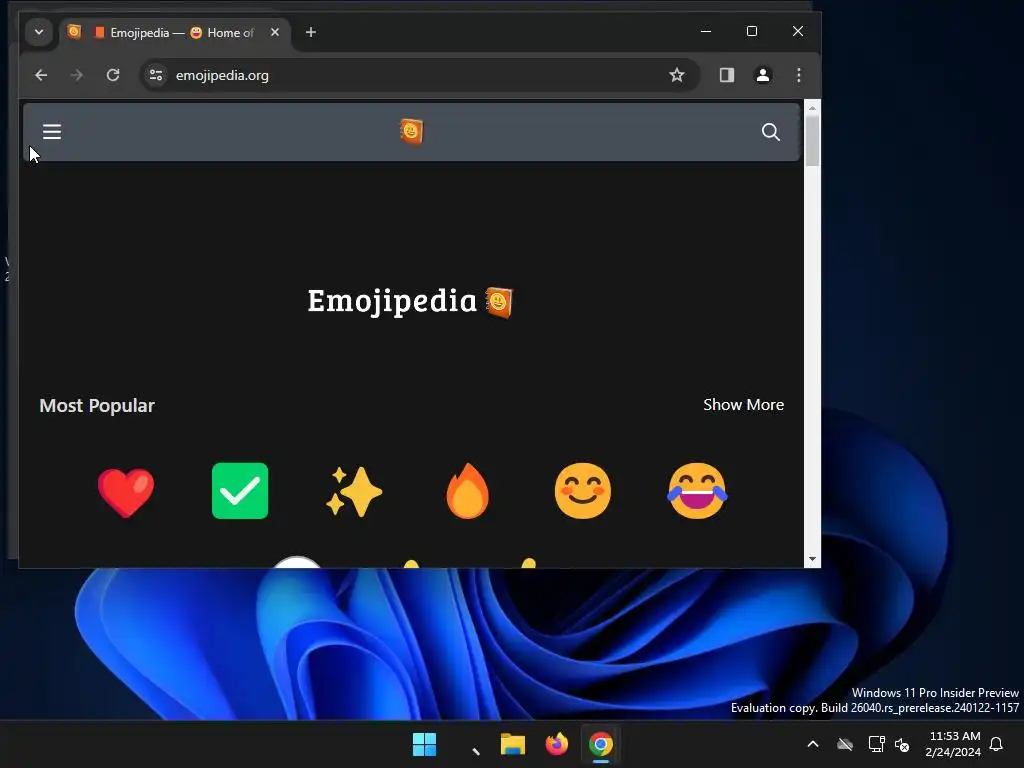
Task: Open the notification bell
Action: point(997,744)
